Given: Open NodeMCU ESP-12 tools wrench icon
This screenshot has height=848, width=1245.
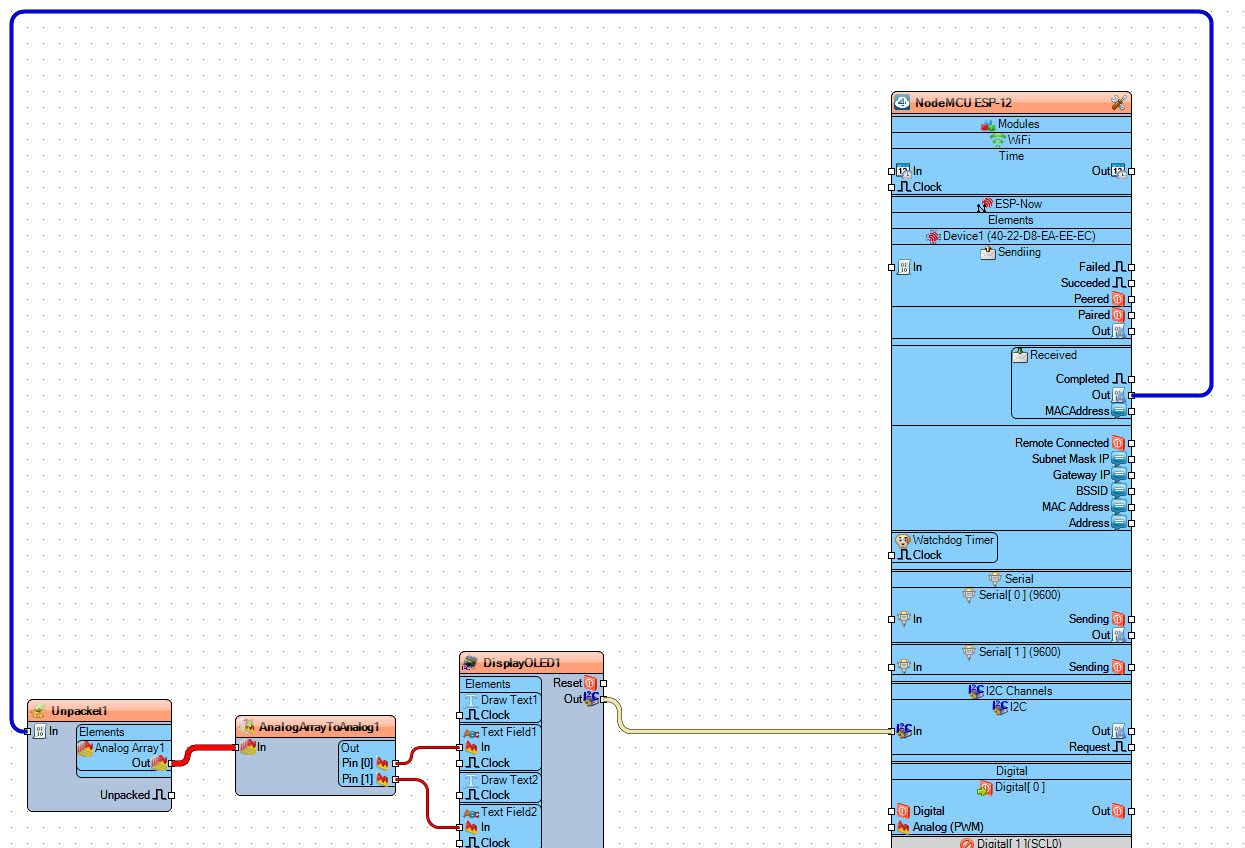Looking at the screenshot, I should tap(1119, 102).
